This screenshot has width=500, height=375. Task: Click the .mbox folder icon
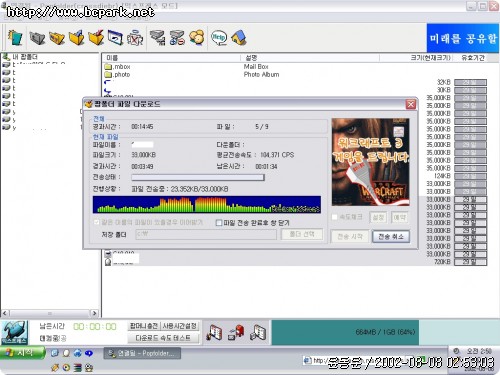(108, 67)
